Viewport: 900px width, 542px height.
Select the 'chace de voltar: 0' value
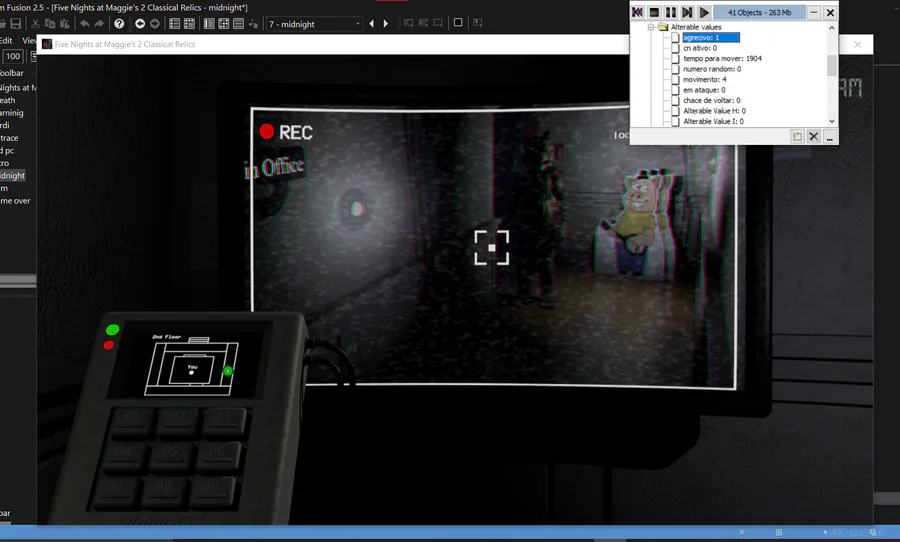(x=711, y=100)
